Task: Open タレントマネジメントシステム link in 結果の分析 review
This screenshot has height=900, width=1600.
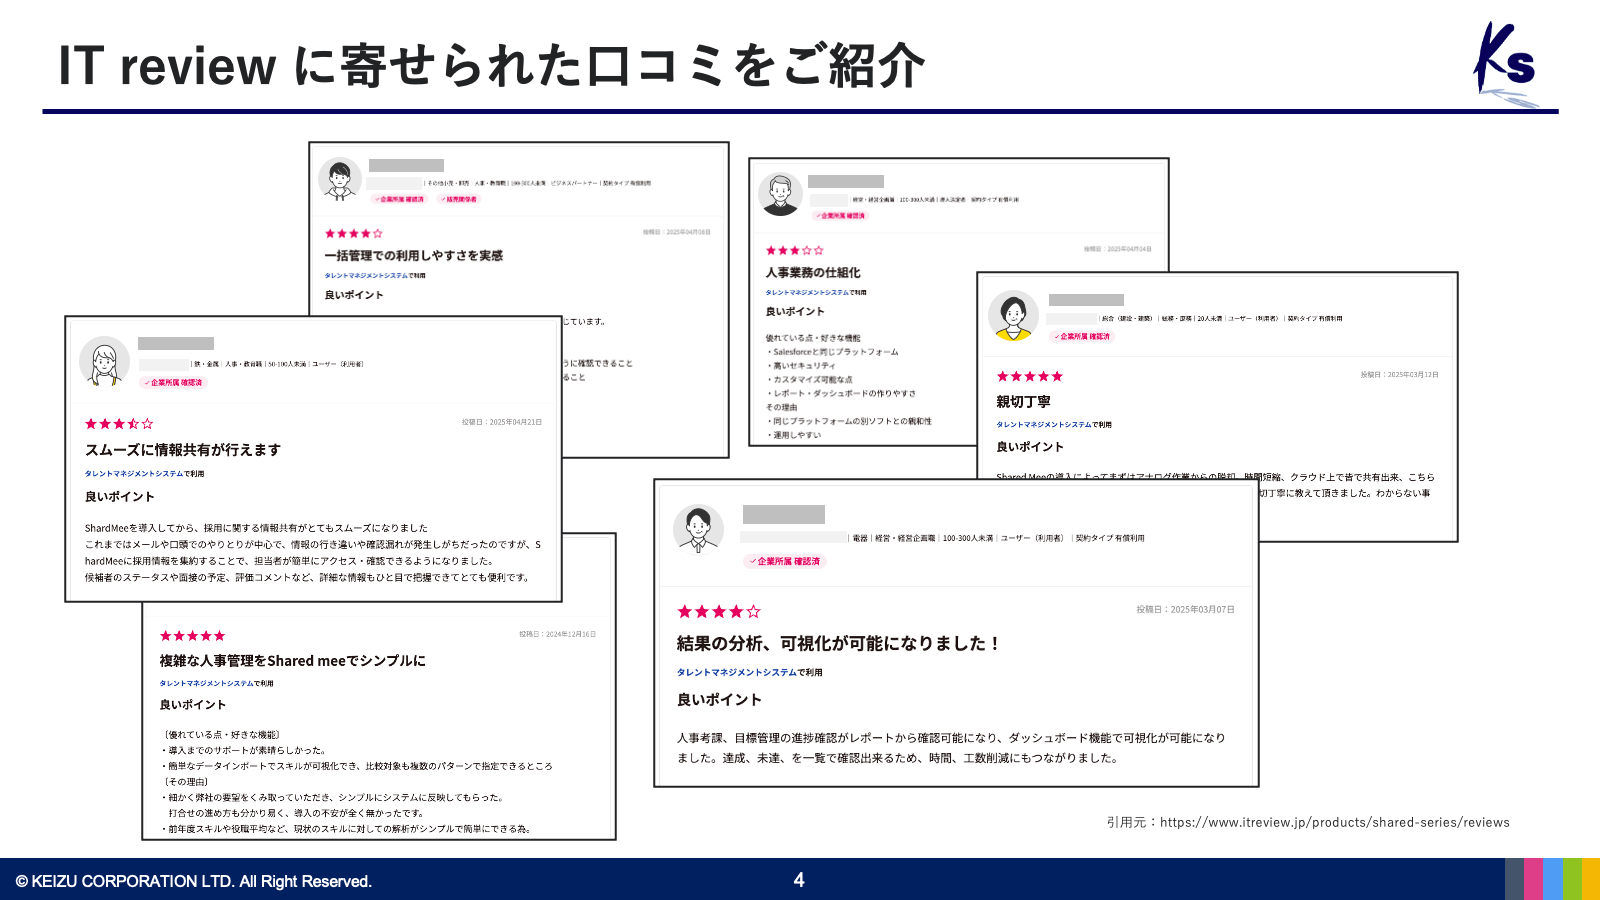Action: click(x=736, y=672)
